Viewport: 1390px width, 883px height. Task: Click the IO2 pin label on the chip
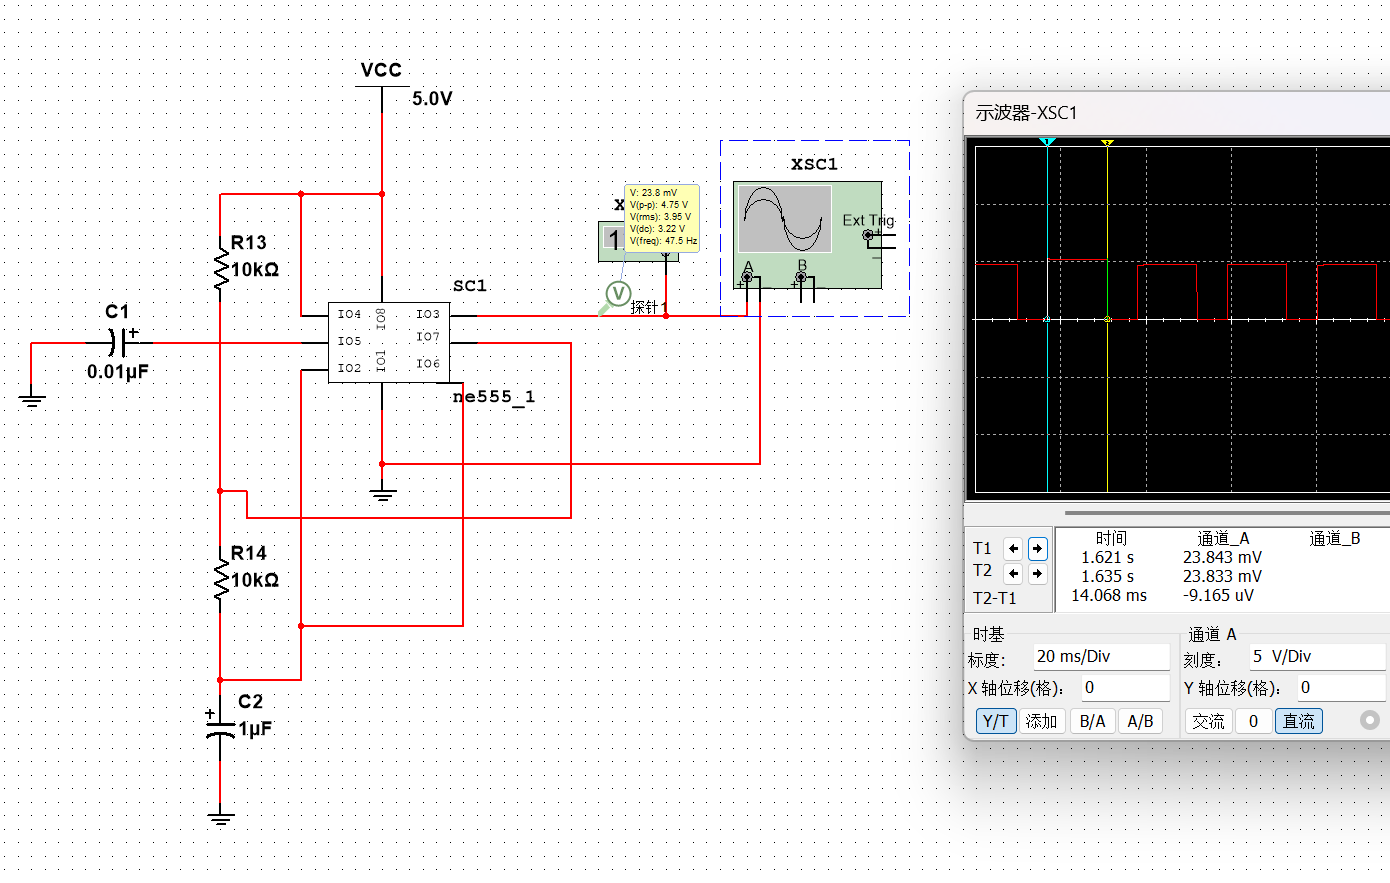coord(349,368)
